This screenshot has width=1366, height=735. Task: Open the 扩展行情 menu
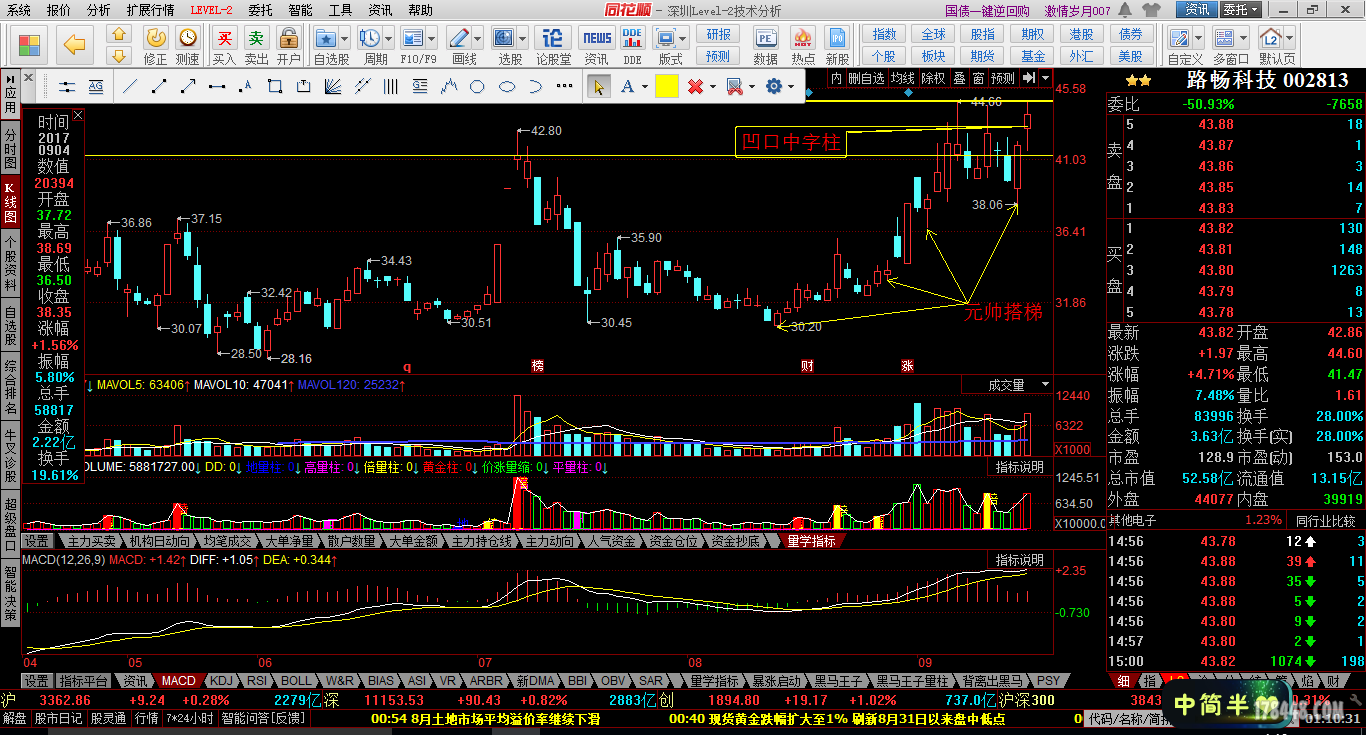150,10
